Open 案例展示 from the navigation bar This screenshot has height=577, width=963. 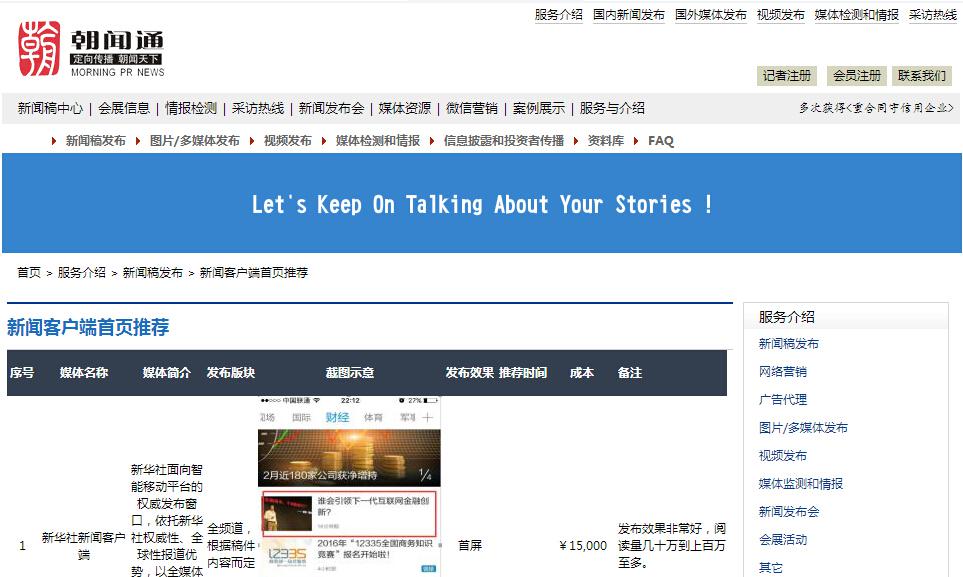[x=538, y=108]
